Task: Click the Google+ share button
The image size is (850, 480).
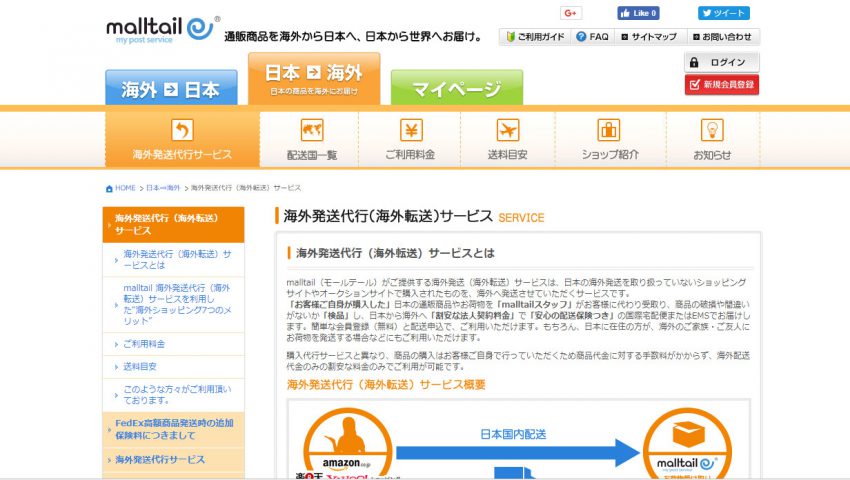Action: [x=571, y=13]
